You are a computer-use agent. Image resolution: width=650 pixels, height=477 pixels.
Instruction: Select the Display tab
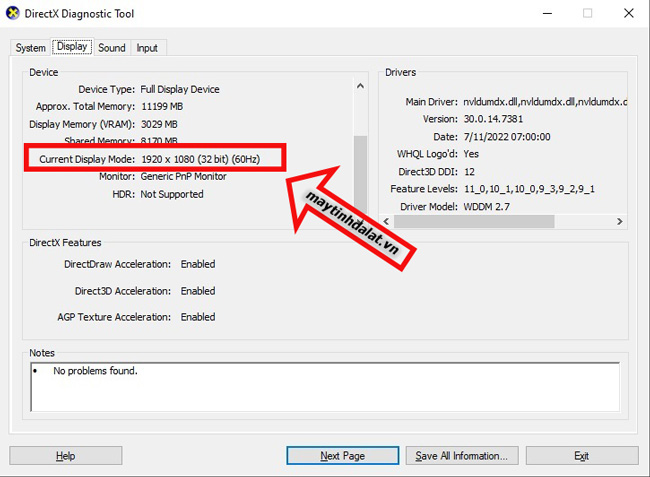71,47
